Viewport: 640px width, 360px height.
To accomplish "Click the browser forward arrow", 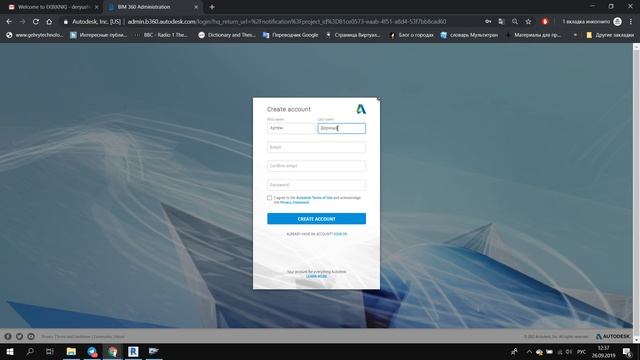I will pos(22,22).
